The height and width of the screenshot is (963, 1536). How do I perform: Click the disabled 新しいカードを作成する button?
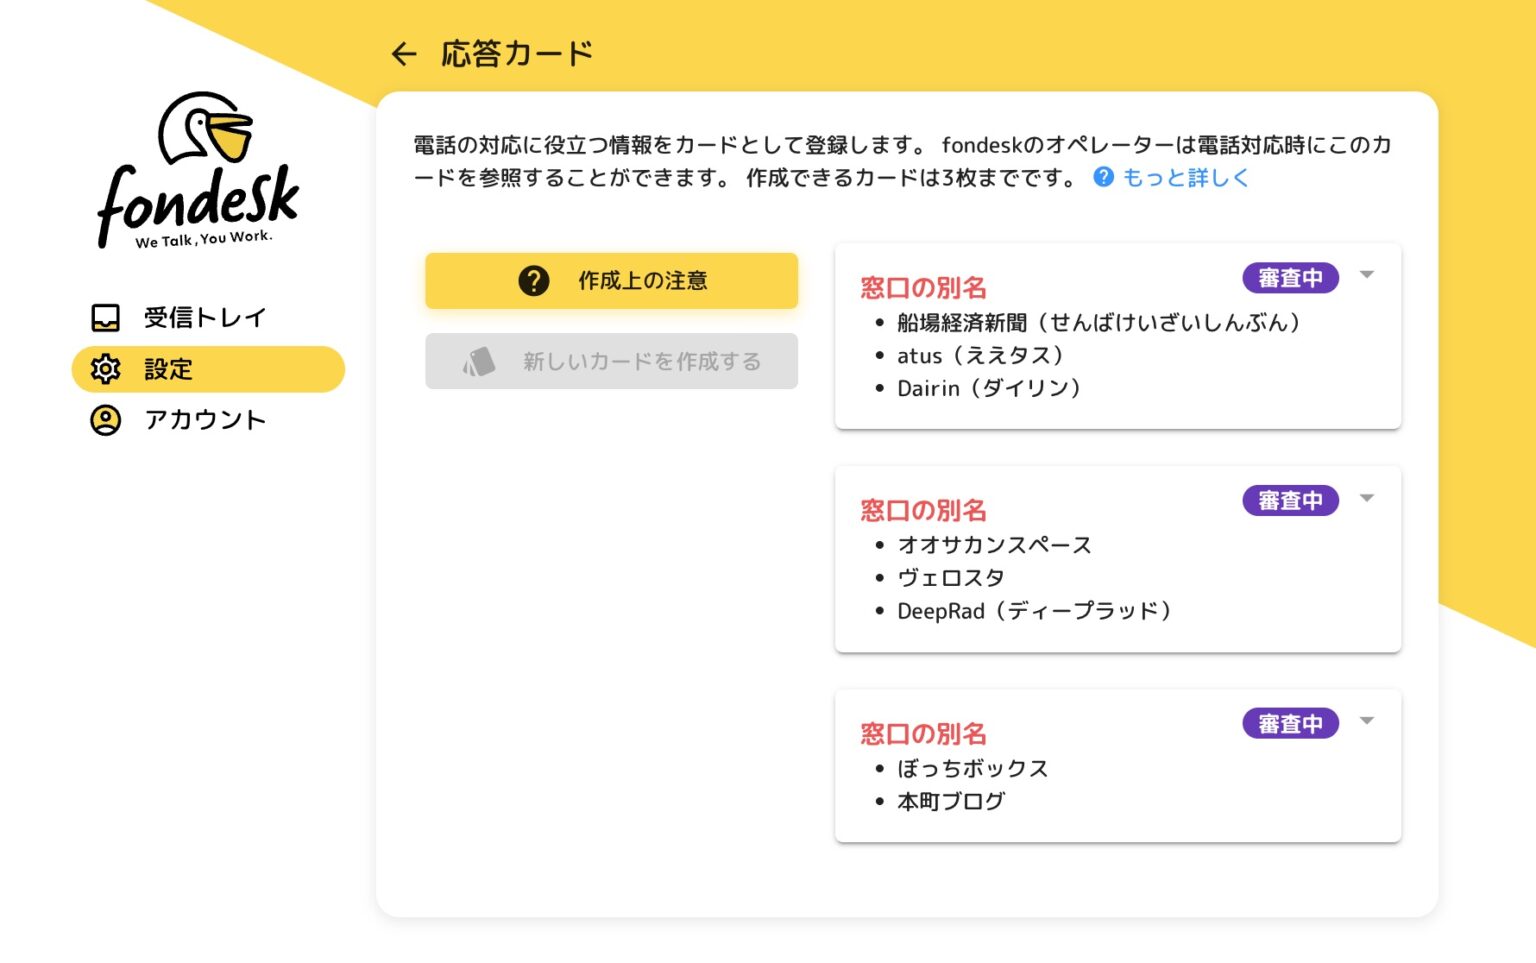[x=612, y=360]
